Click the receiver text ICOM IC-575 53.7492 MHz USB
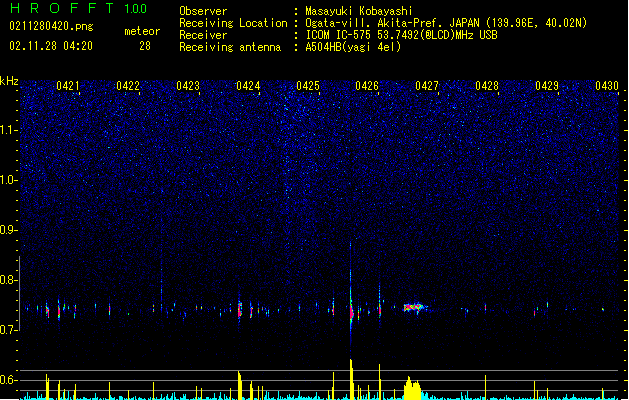Viewport: 629px width, 400px height. click(402, 35)
